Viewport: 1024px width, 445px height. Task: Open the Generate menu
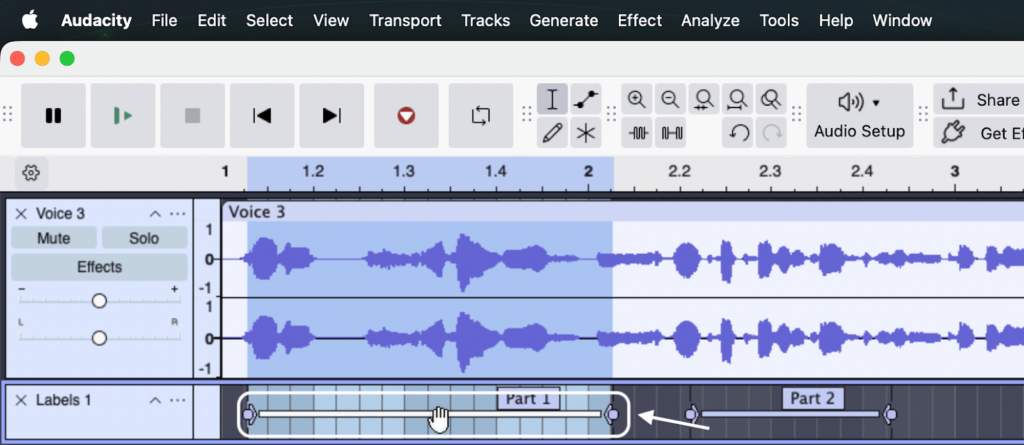[x=563, y=20]
